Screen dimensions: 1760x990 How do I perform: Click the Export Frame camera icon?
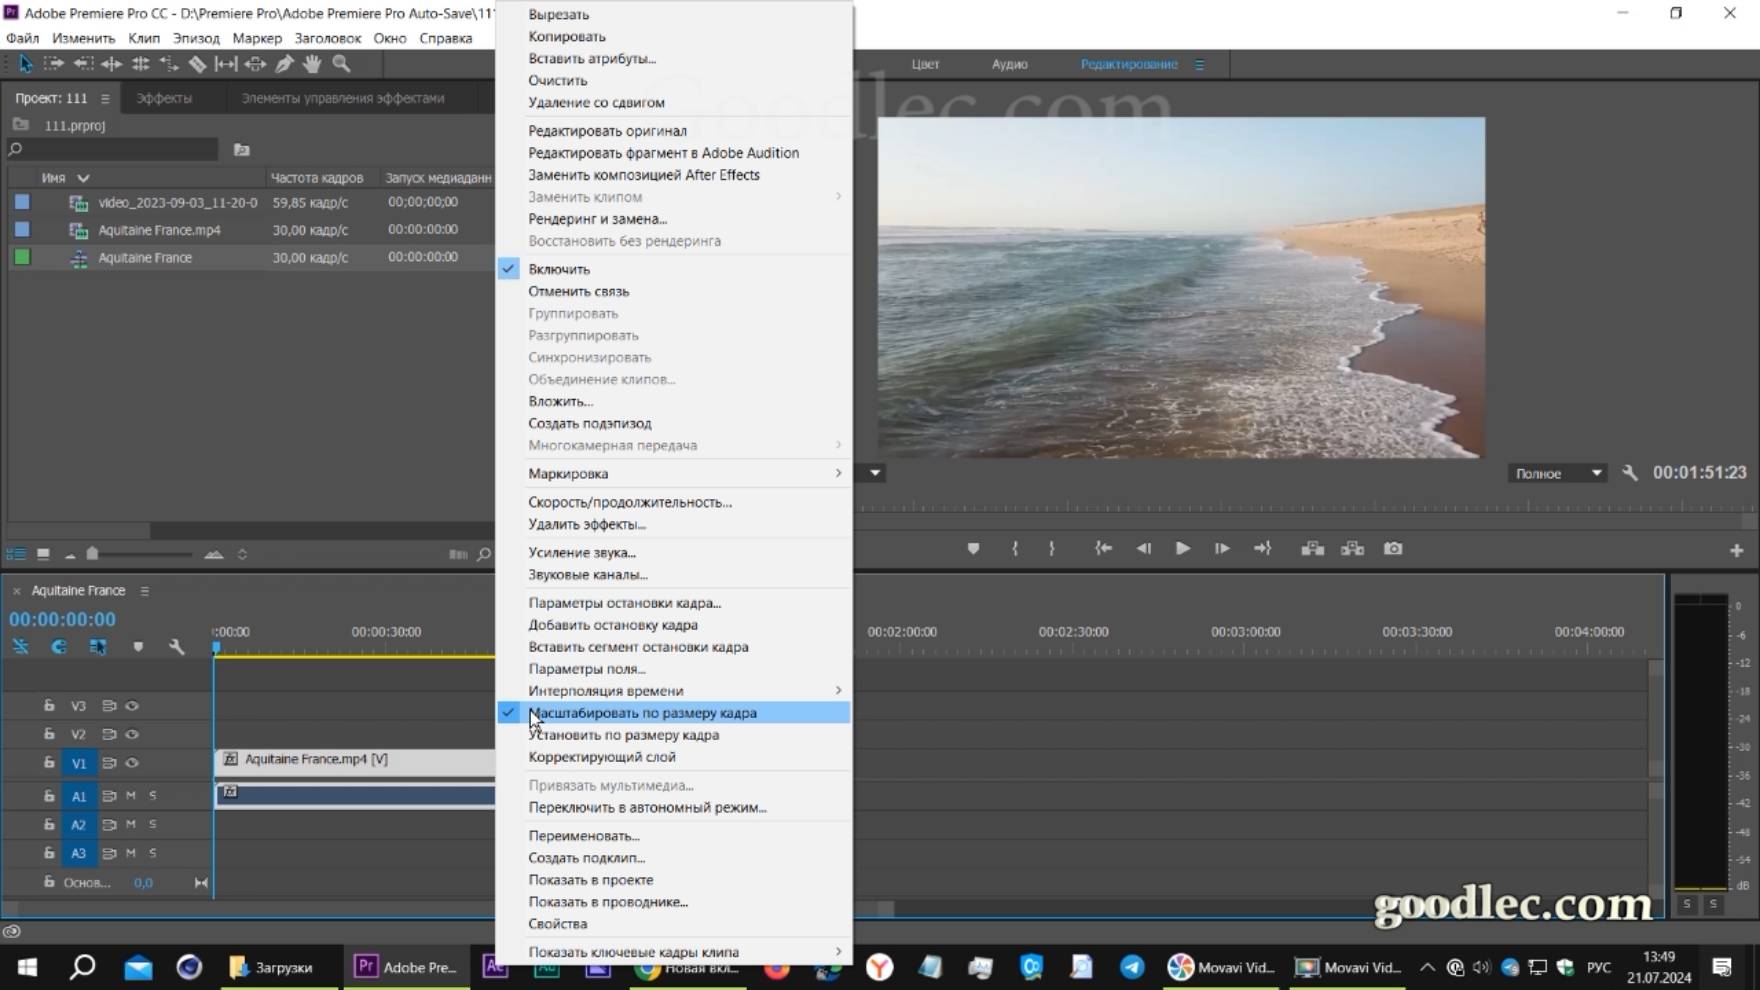coord(1394,548)
